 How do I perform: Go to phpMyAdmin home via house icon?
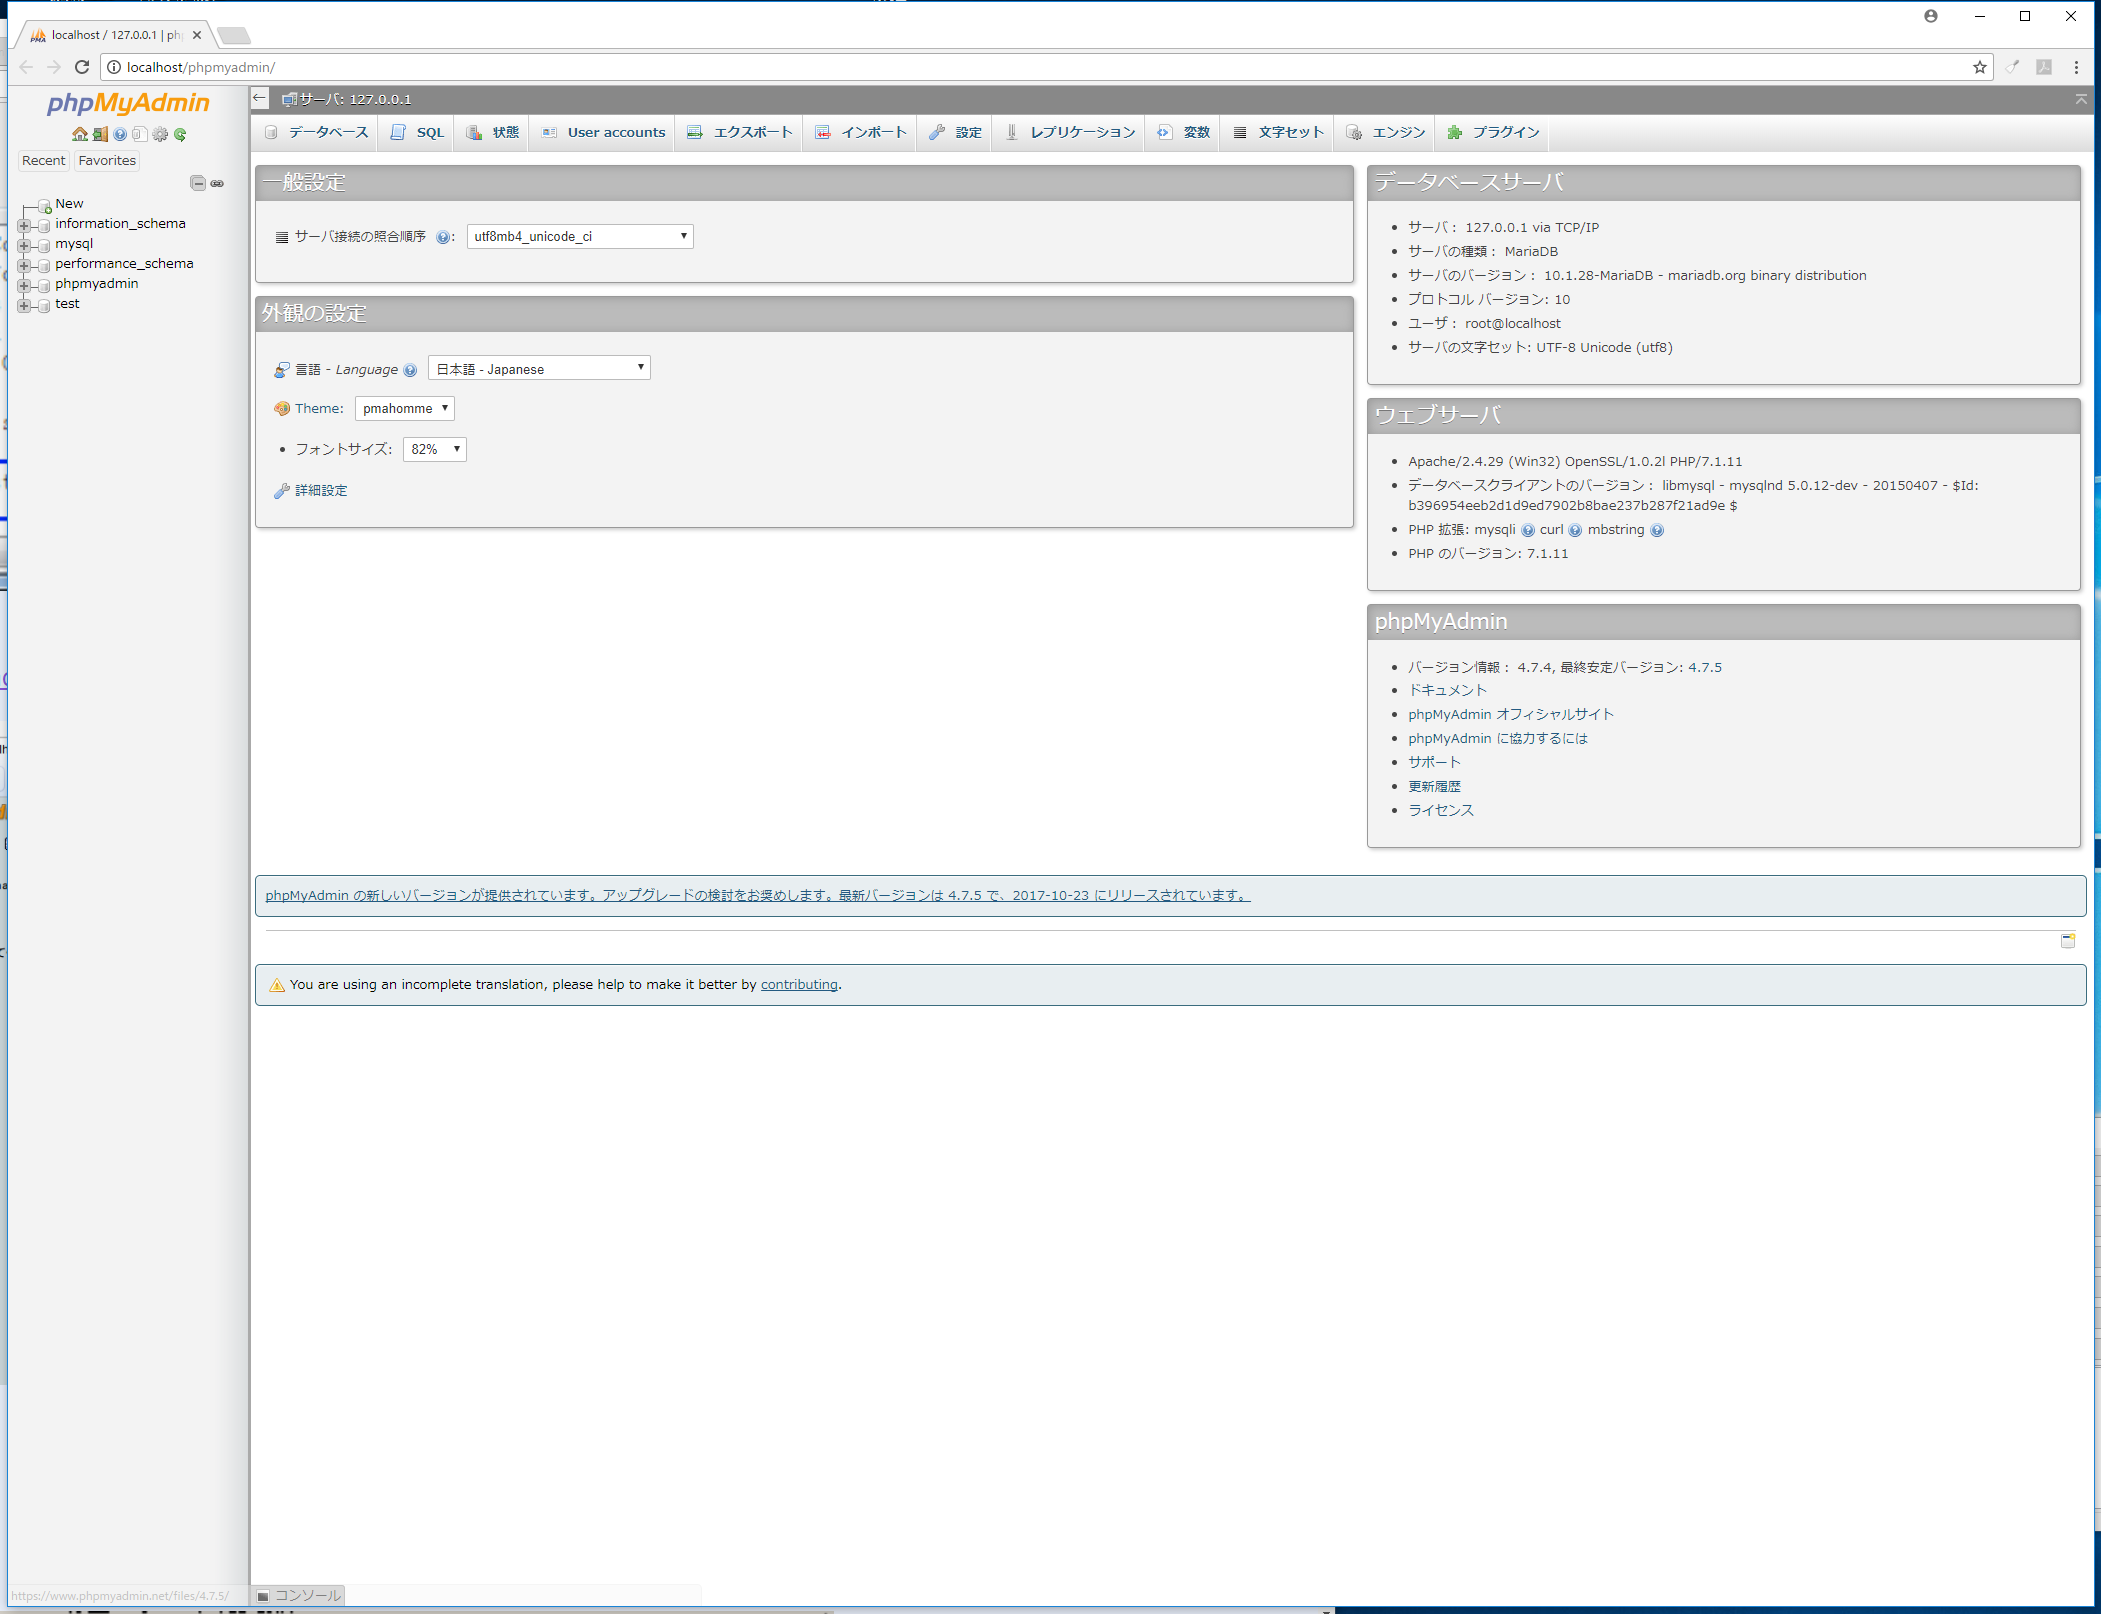(x=80, y=134)
